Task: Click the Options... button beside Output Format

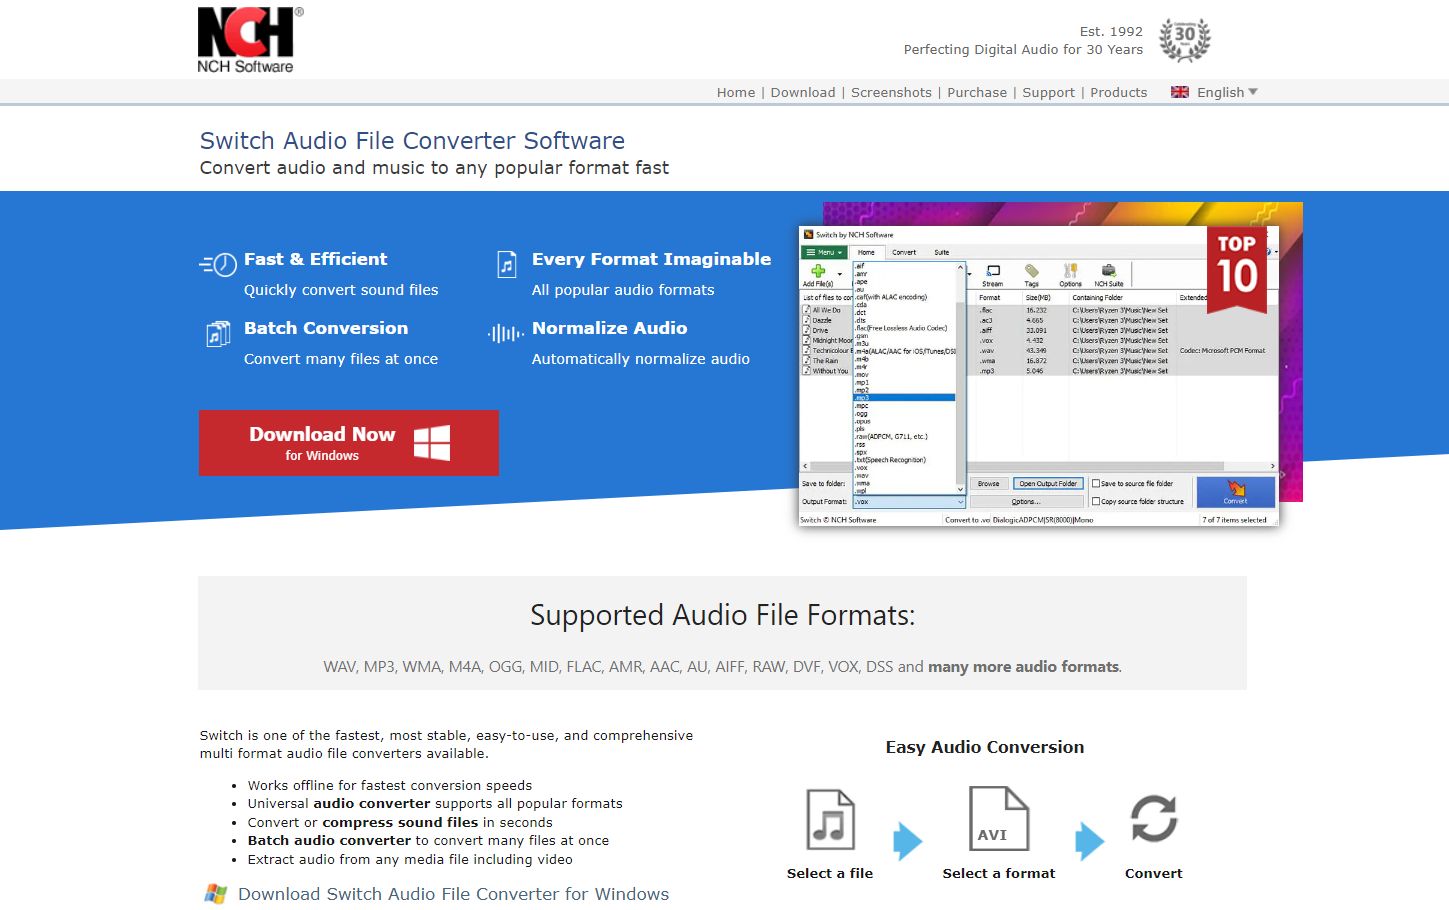Action: tap(1026, 501)
